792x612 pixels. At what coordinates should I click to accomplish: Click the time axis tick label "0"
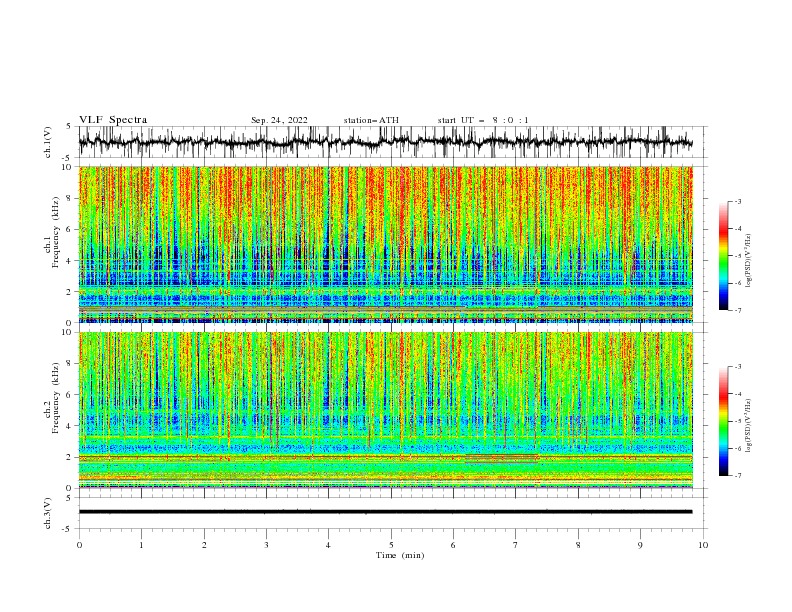point(79,545)
